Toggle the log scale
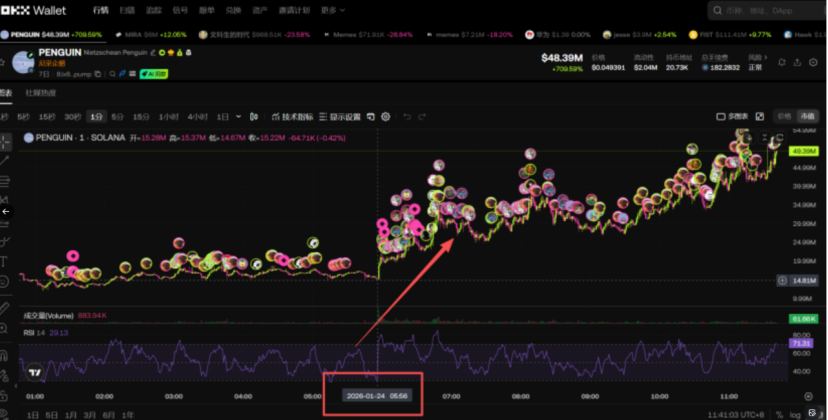The image size is (828, 420). [795, 415]
